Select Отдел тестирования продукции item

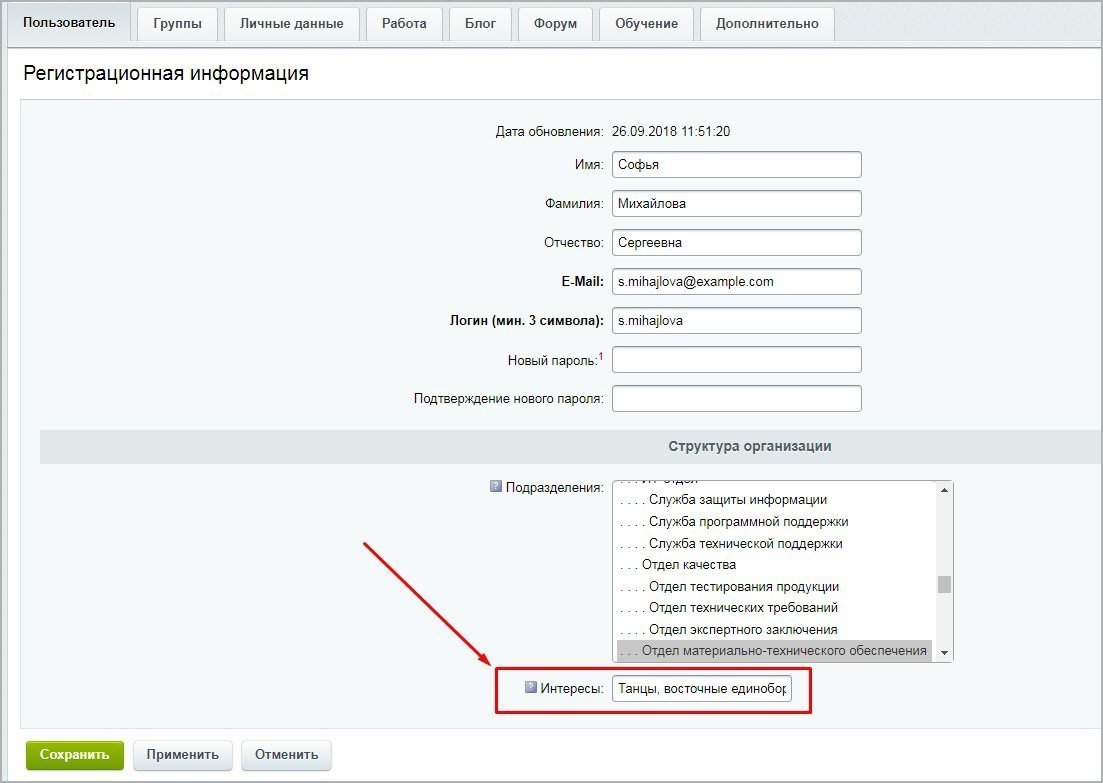pos(743,586)
